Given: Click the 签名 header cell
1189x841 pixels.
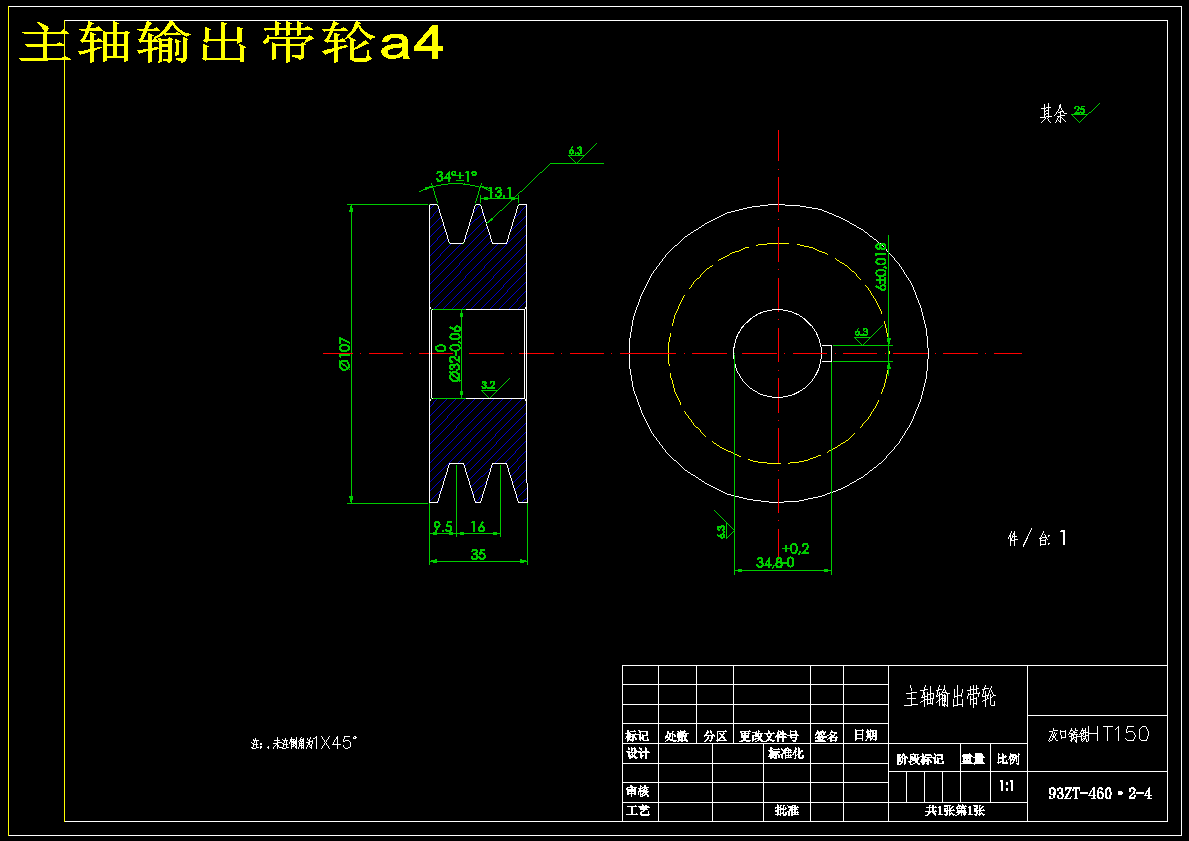Looking at the screenshot, I should (x=827, y=736).
